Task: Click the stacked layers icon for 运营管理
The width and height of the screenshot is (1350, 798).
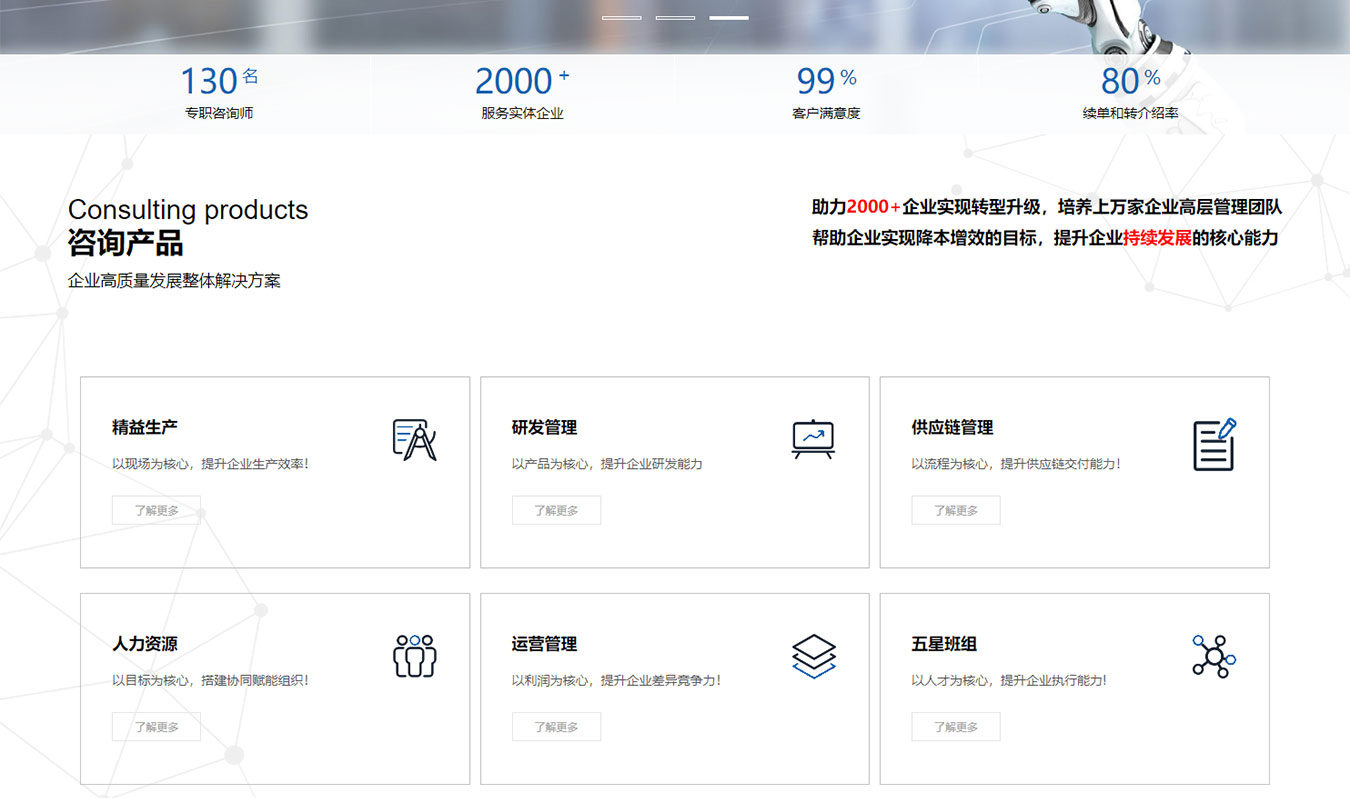Action: pos(813,656)
